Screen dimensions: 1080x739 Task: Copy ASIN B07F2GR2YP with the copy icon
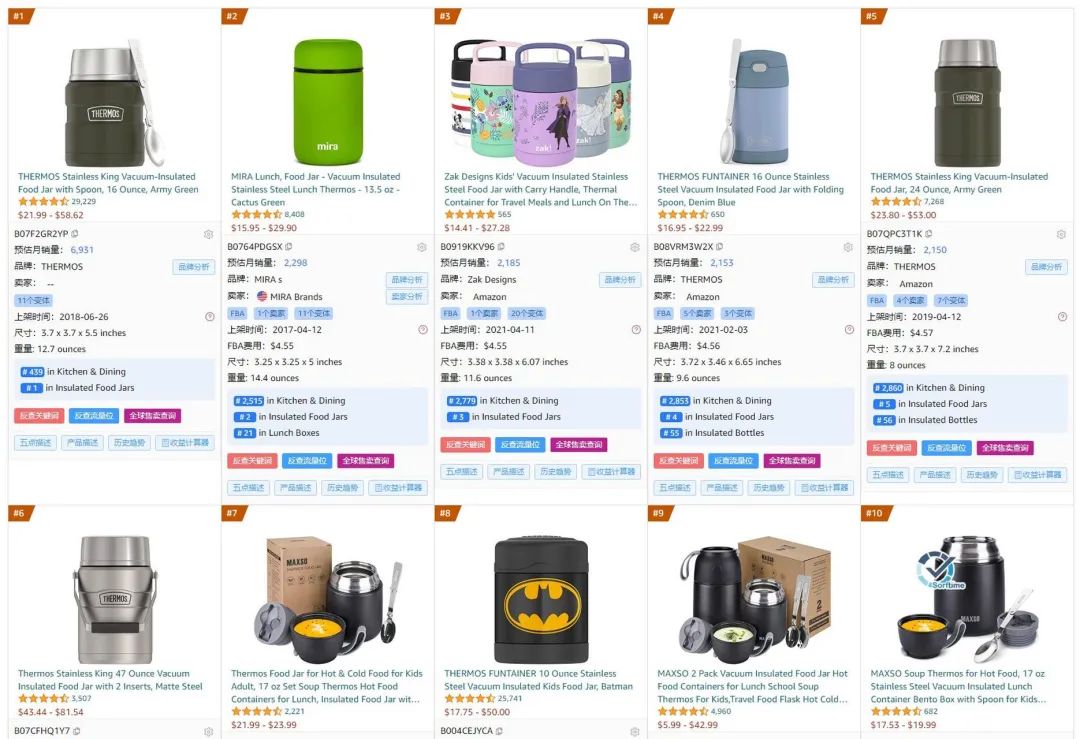(75, 234)
